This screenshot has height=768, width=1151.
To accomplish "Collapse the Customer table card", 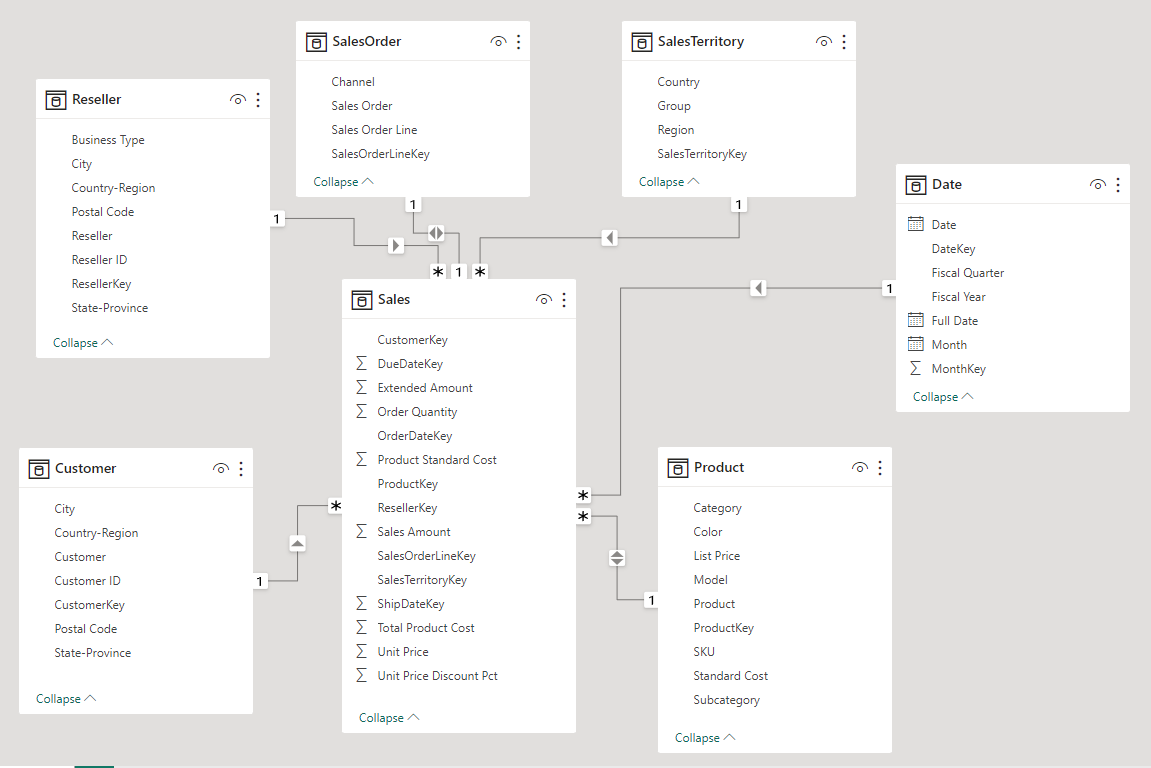I will point(66,699).
